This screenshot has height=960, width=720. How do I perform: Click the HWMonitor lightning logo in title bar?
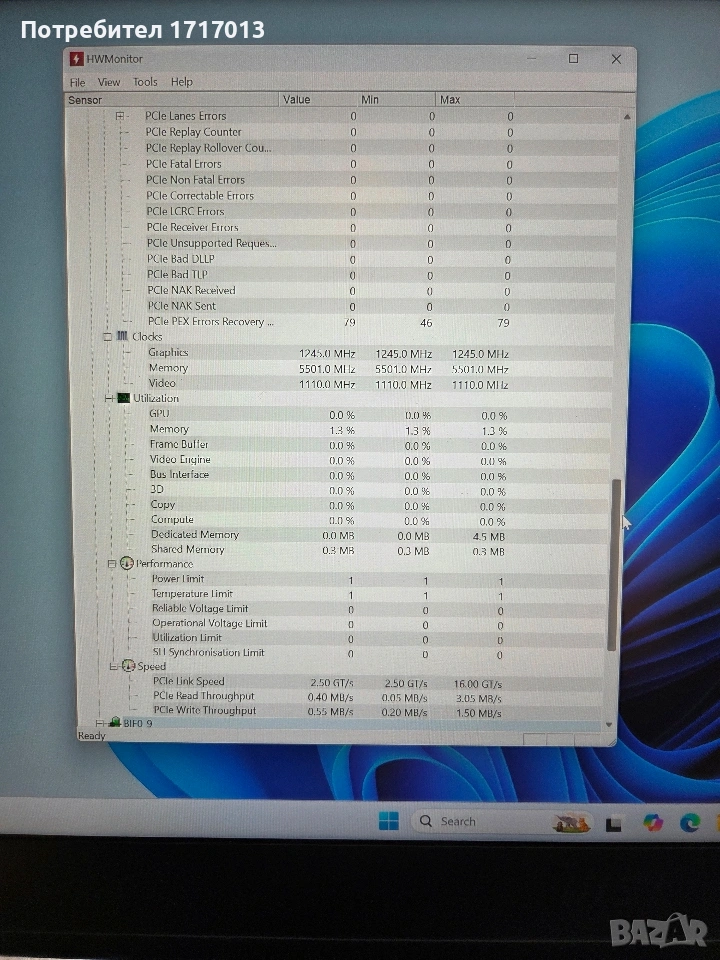click(76, 59)
